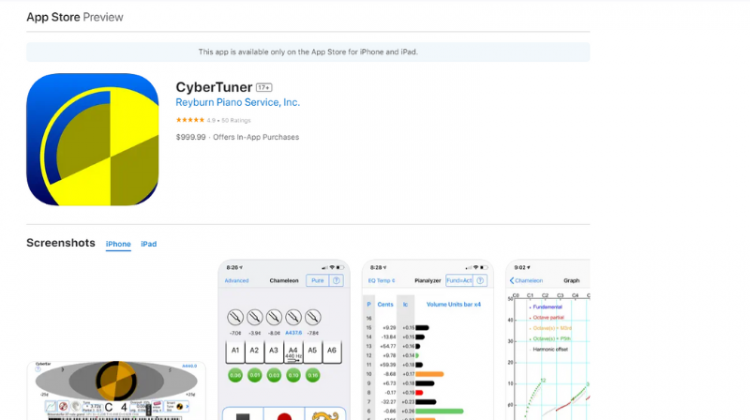Open the spinner tuner screenshot thumbnail
The height and width of the screenshot is (420, 750).
click(116, 391)
